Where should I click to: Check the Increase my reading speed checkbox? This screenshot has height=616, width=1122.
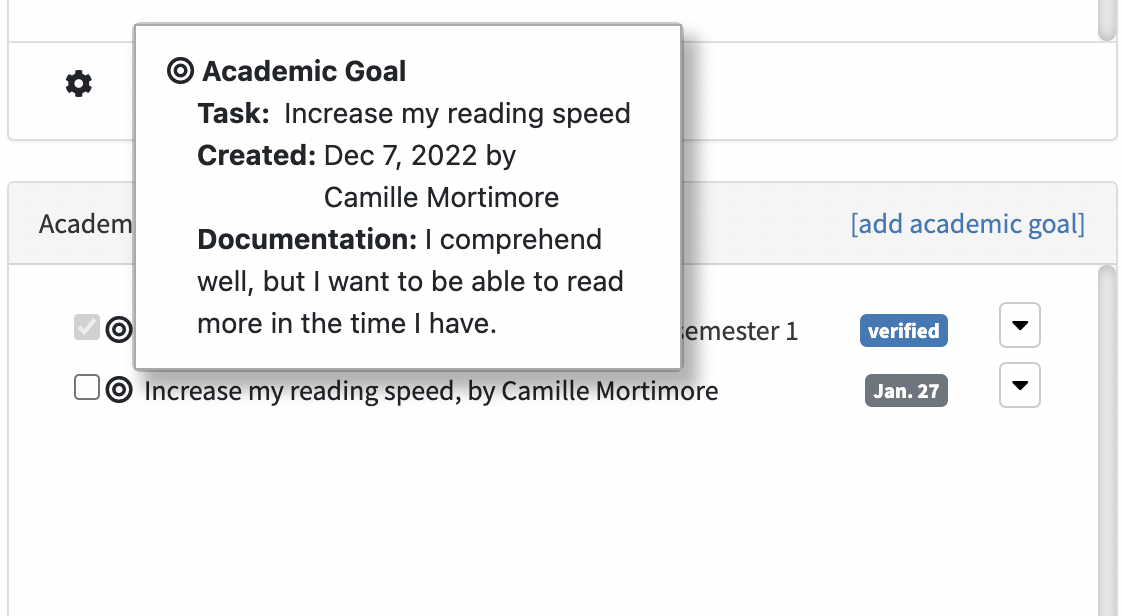[x=87, y=388]
